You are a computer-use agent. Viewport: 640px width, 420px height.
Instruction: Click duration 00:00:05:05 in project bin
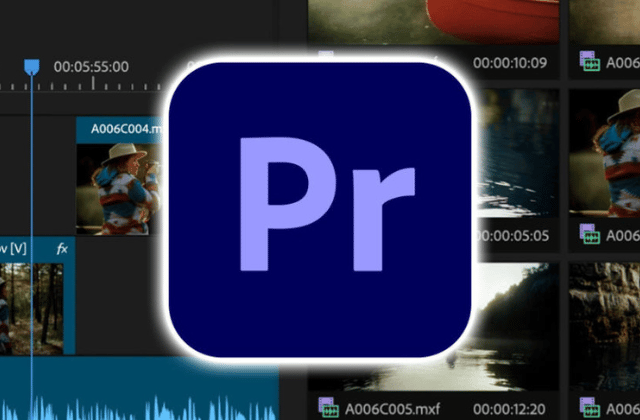coord(513,236)
